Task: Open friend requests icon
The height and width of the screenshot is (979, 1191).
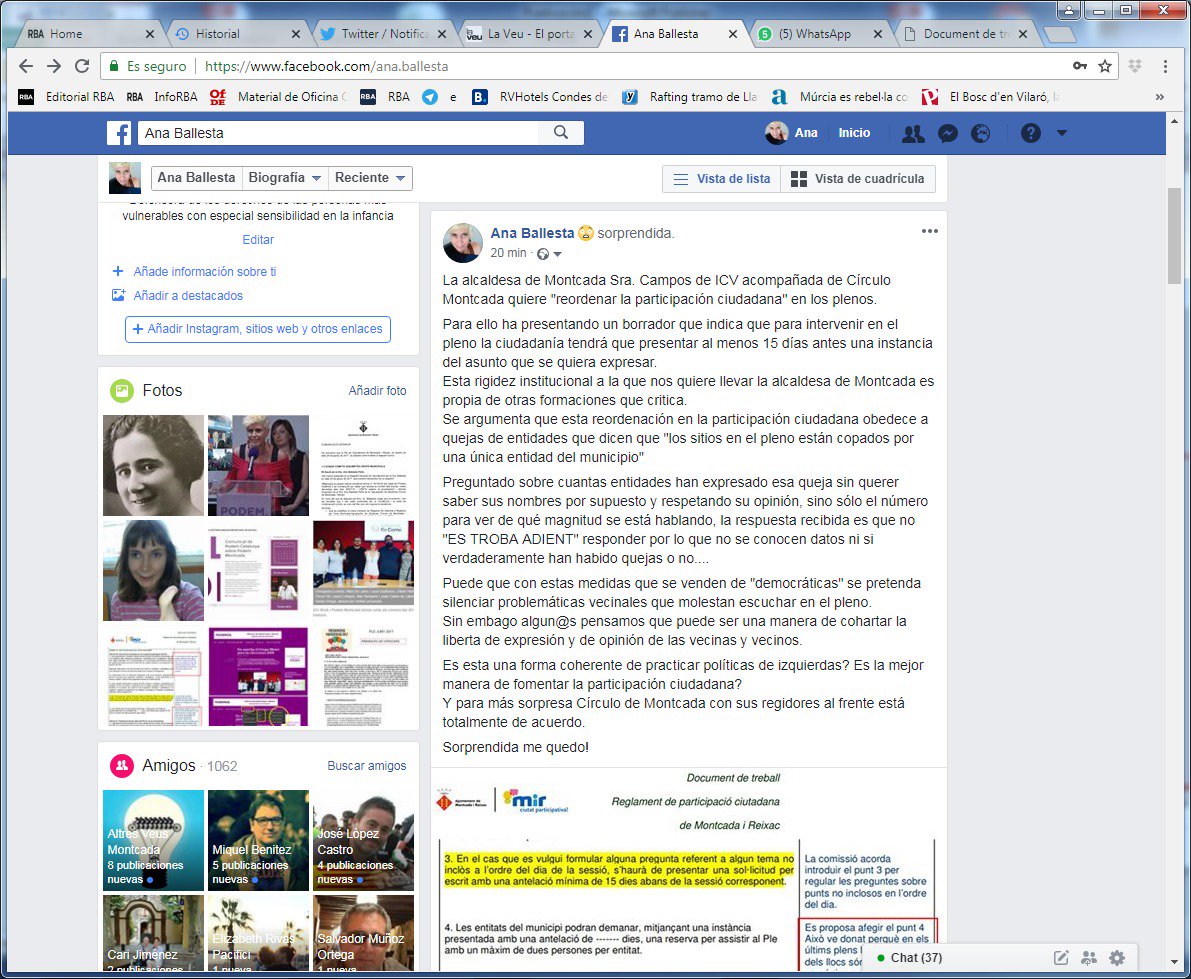Action: click(913, 134)
